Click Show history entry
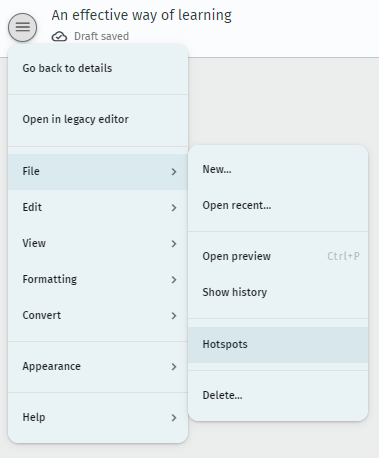379x458 pixels. tap(278, 292)
